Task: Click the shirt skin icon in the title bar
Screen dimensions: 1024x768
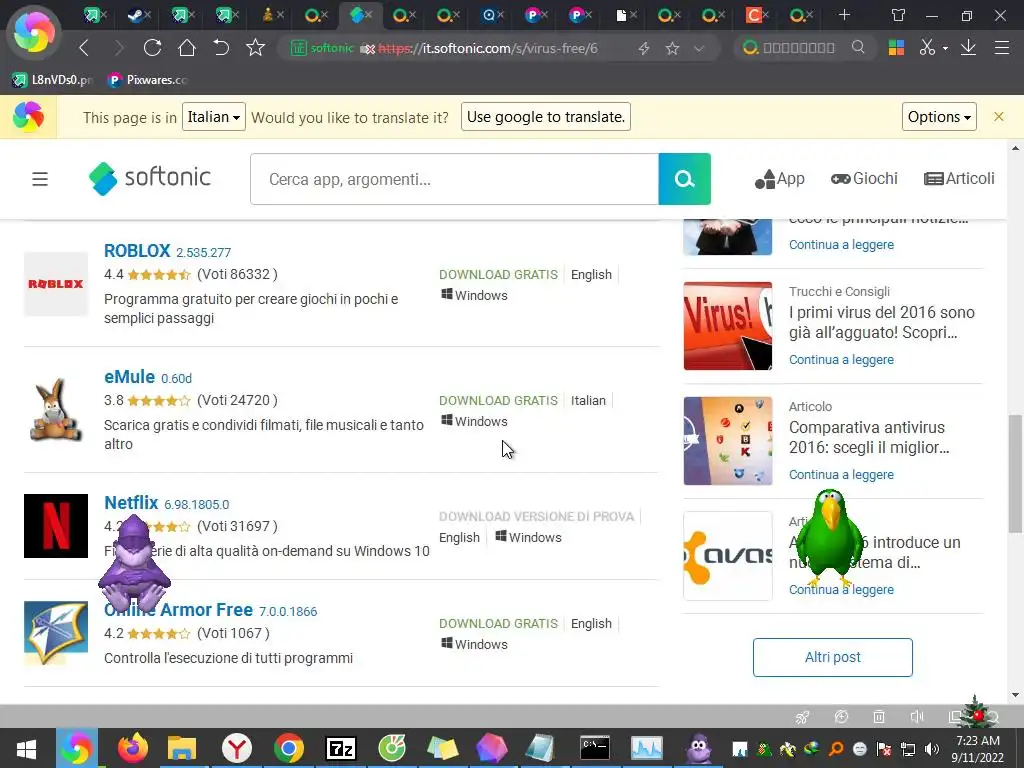Action: [x=899, y=15]
